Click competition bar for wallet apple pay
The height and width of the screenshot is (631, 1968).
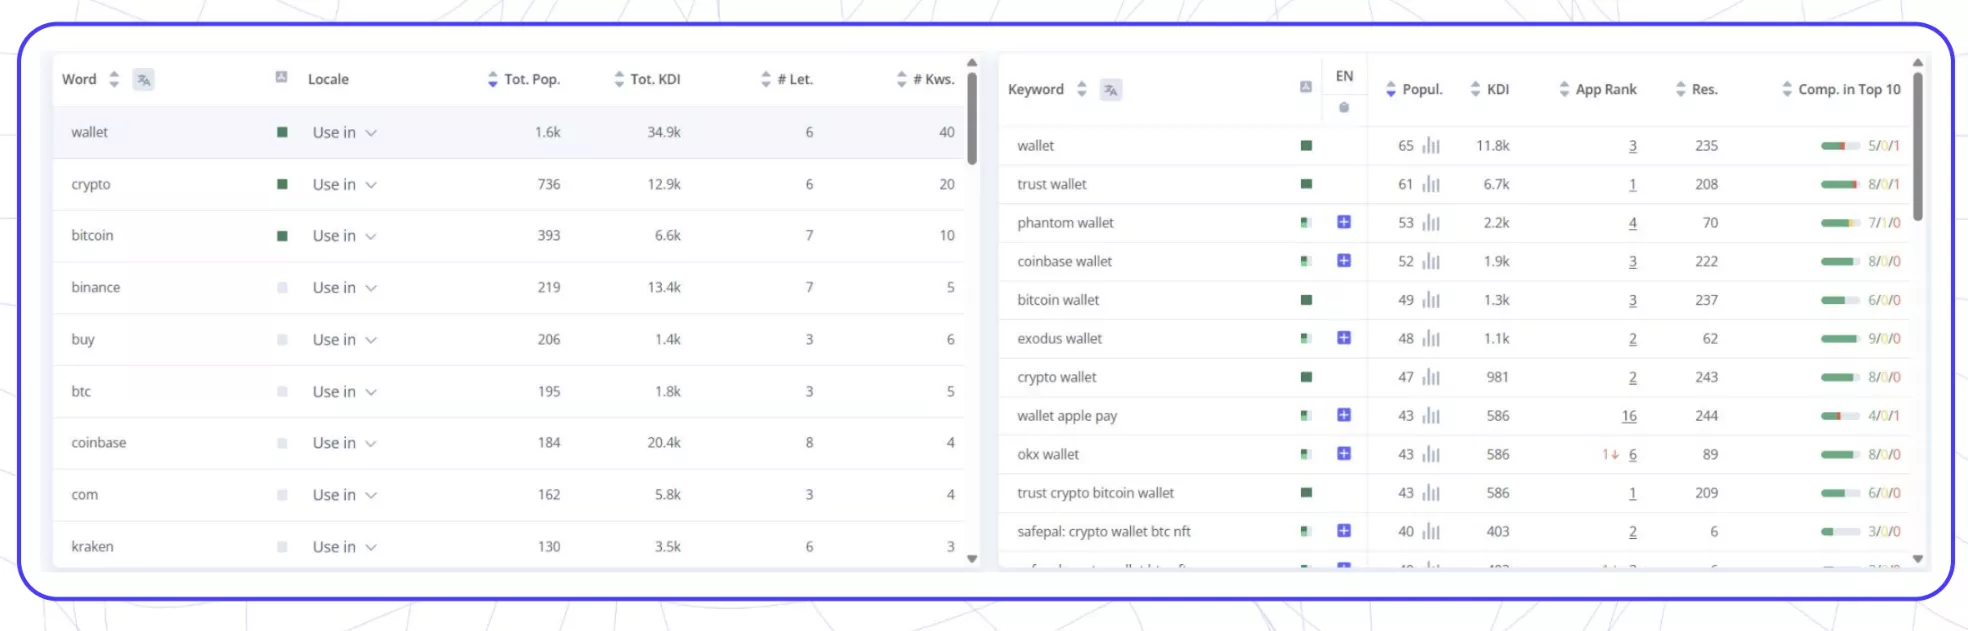1840,416
